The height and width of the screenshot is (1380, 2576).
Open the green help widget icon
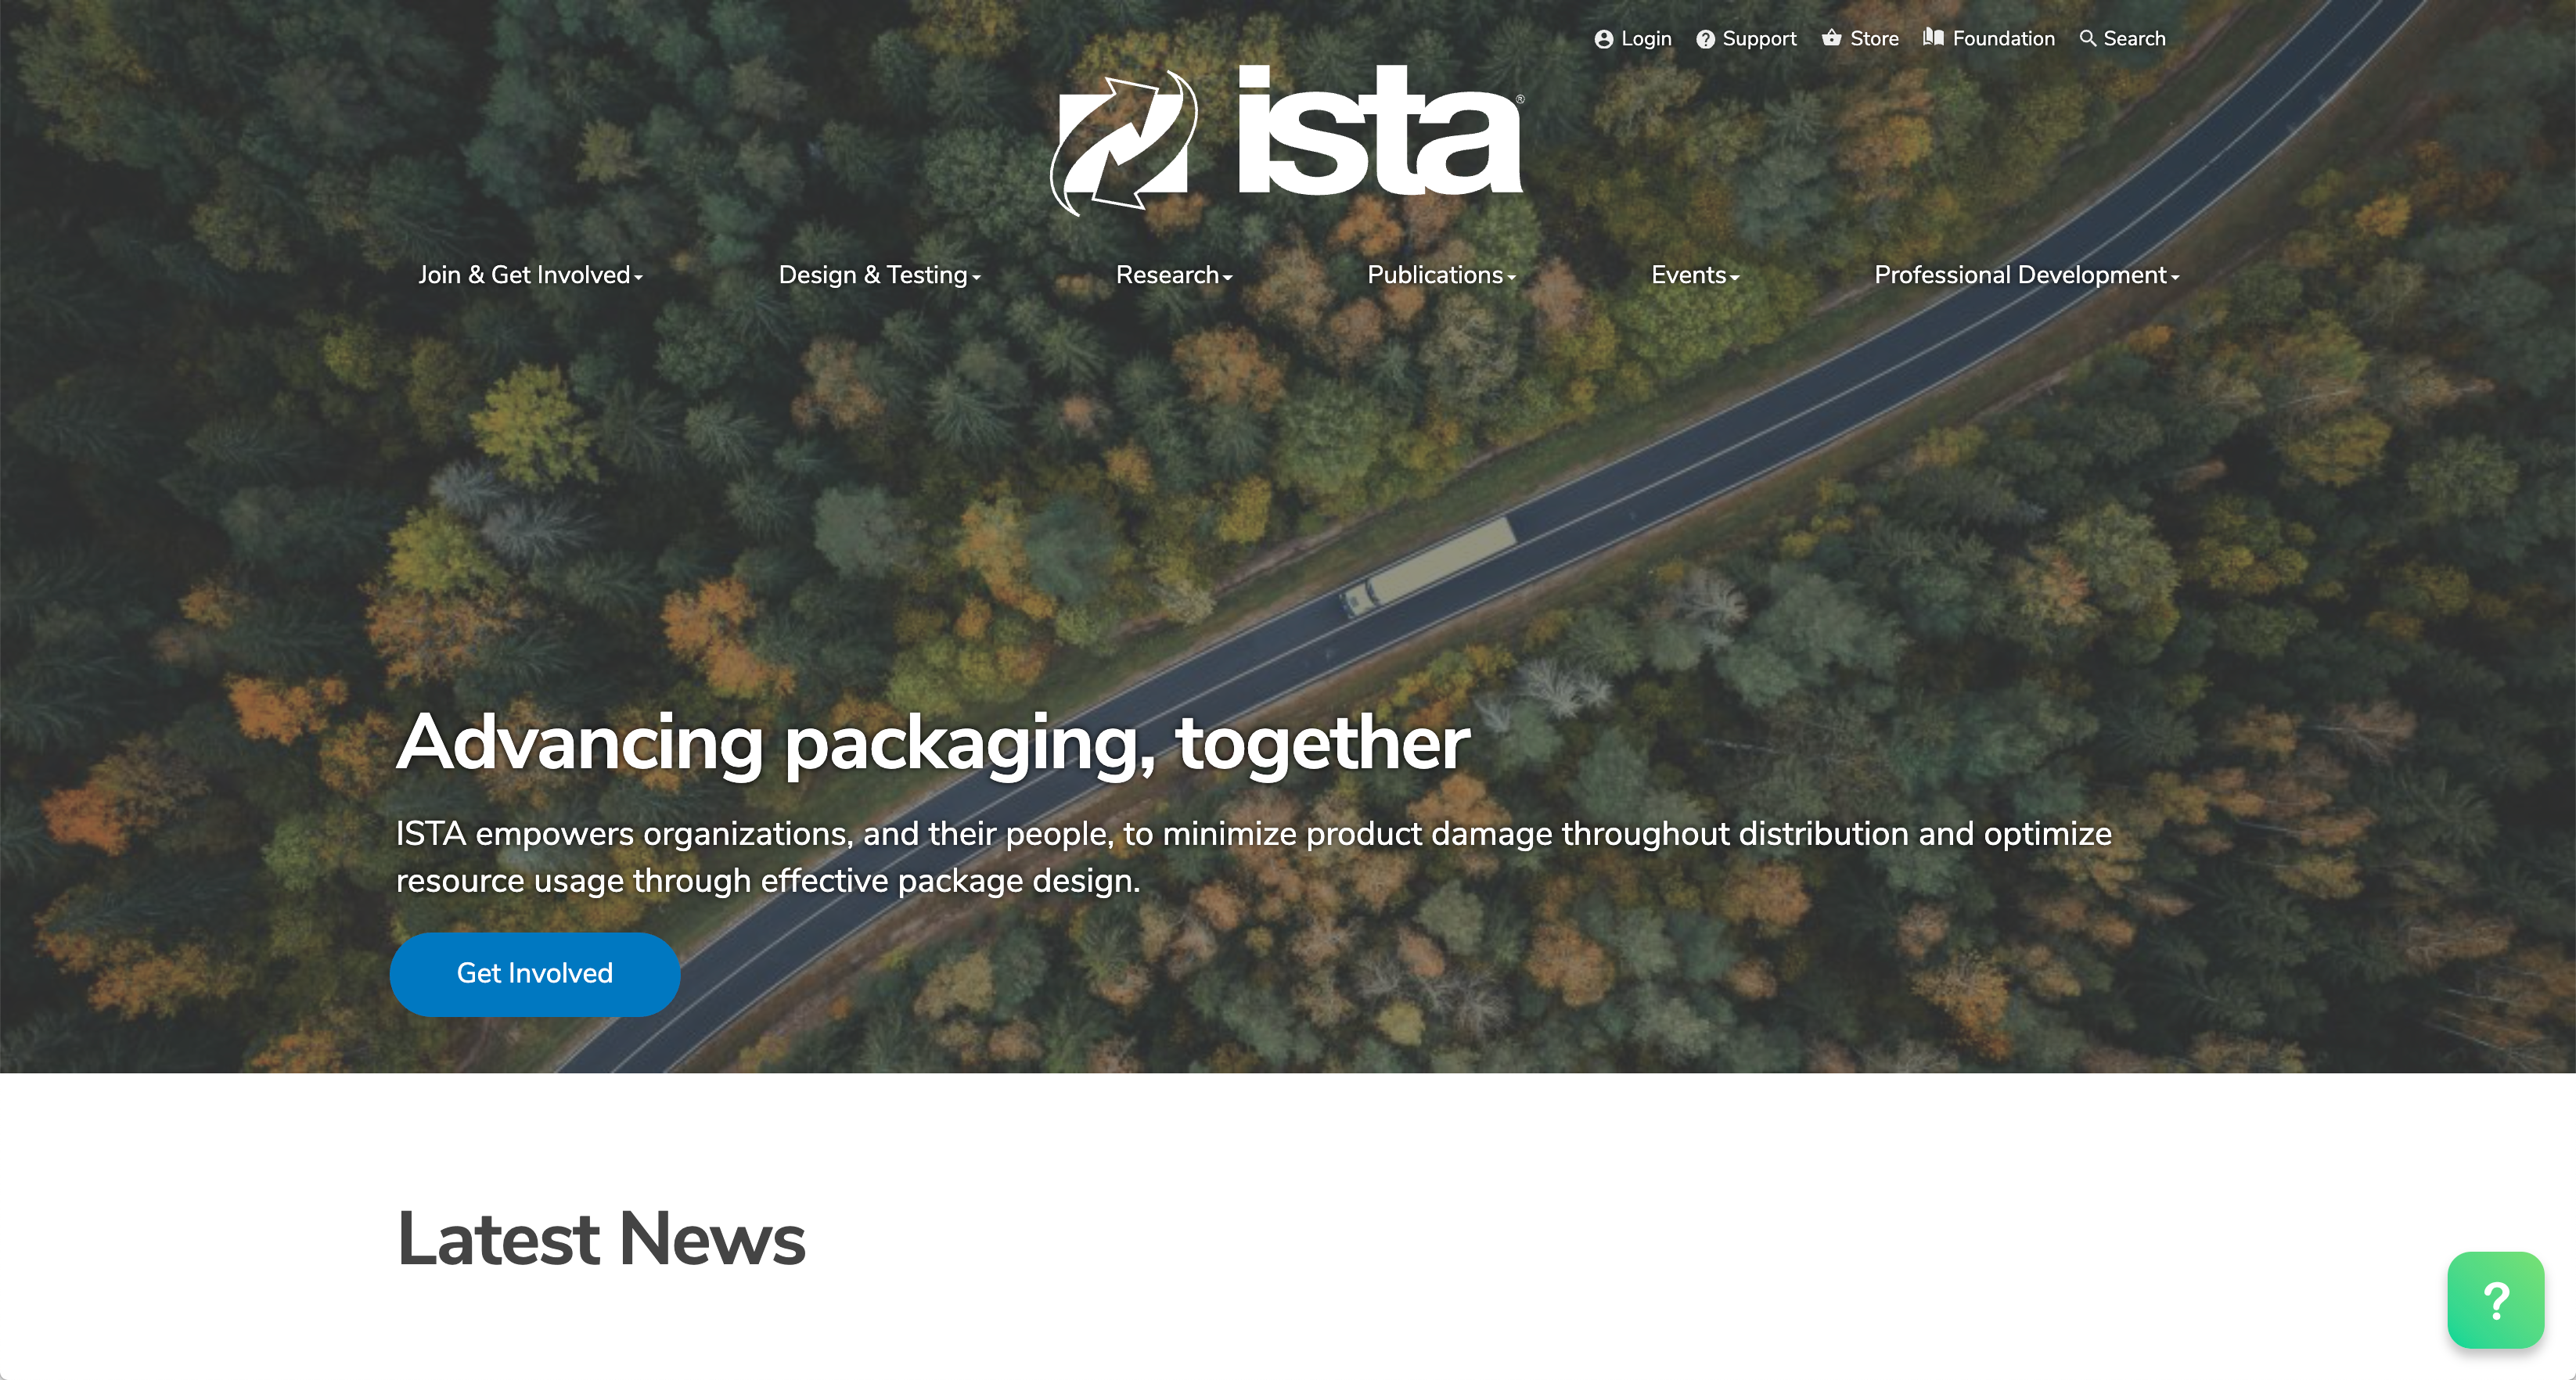tap(2495, 1300)
